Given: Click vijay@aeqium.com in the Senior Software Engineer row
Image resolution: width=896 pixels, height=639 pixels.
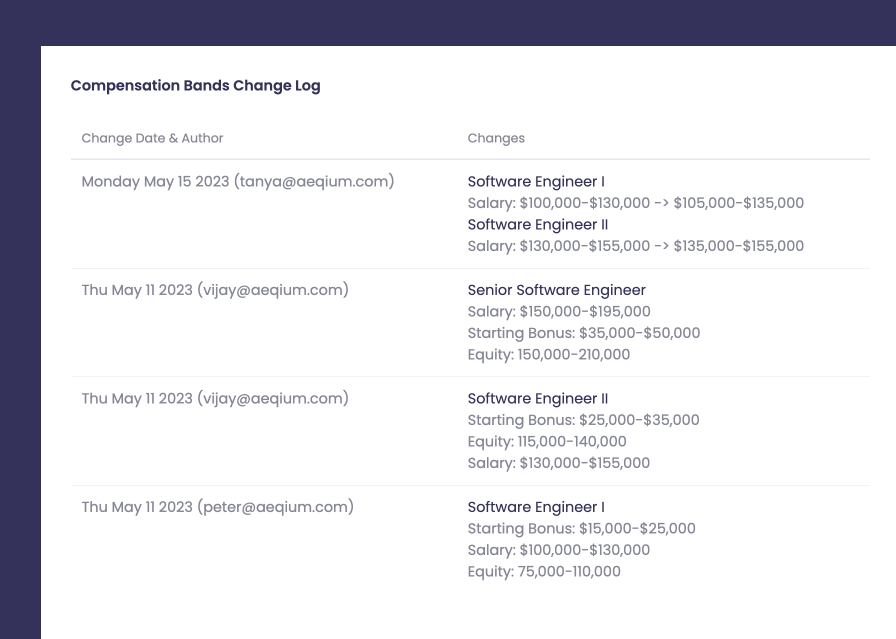Looking at the screenshot, I should (x=272, y=289).
